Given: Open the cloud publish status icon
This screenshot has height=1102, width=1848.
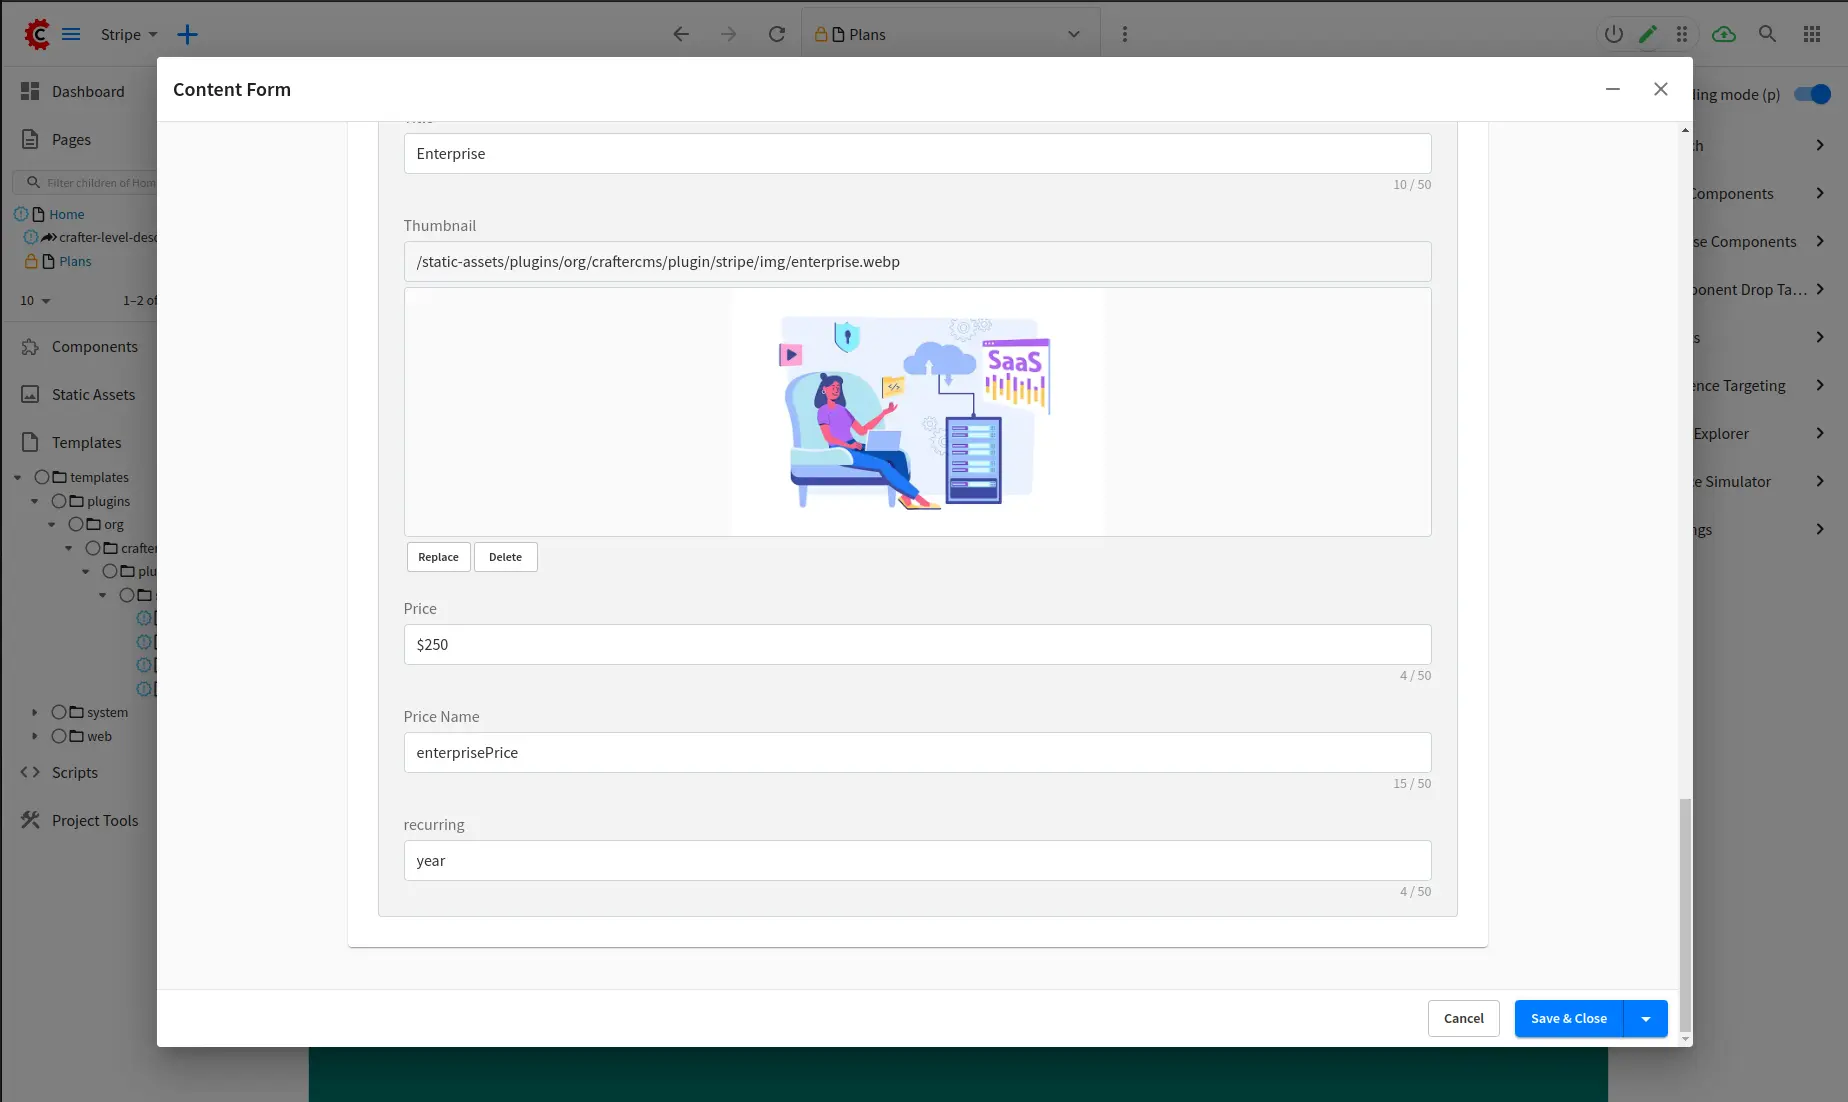Looking at the screenshot, I should 1723,34.
